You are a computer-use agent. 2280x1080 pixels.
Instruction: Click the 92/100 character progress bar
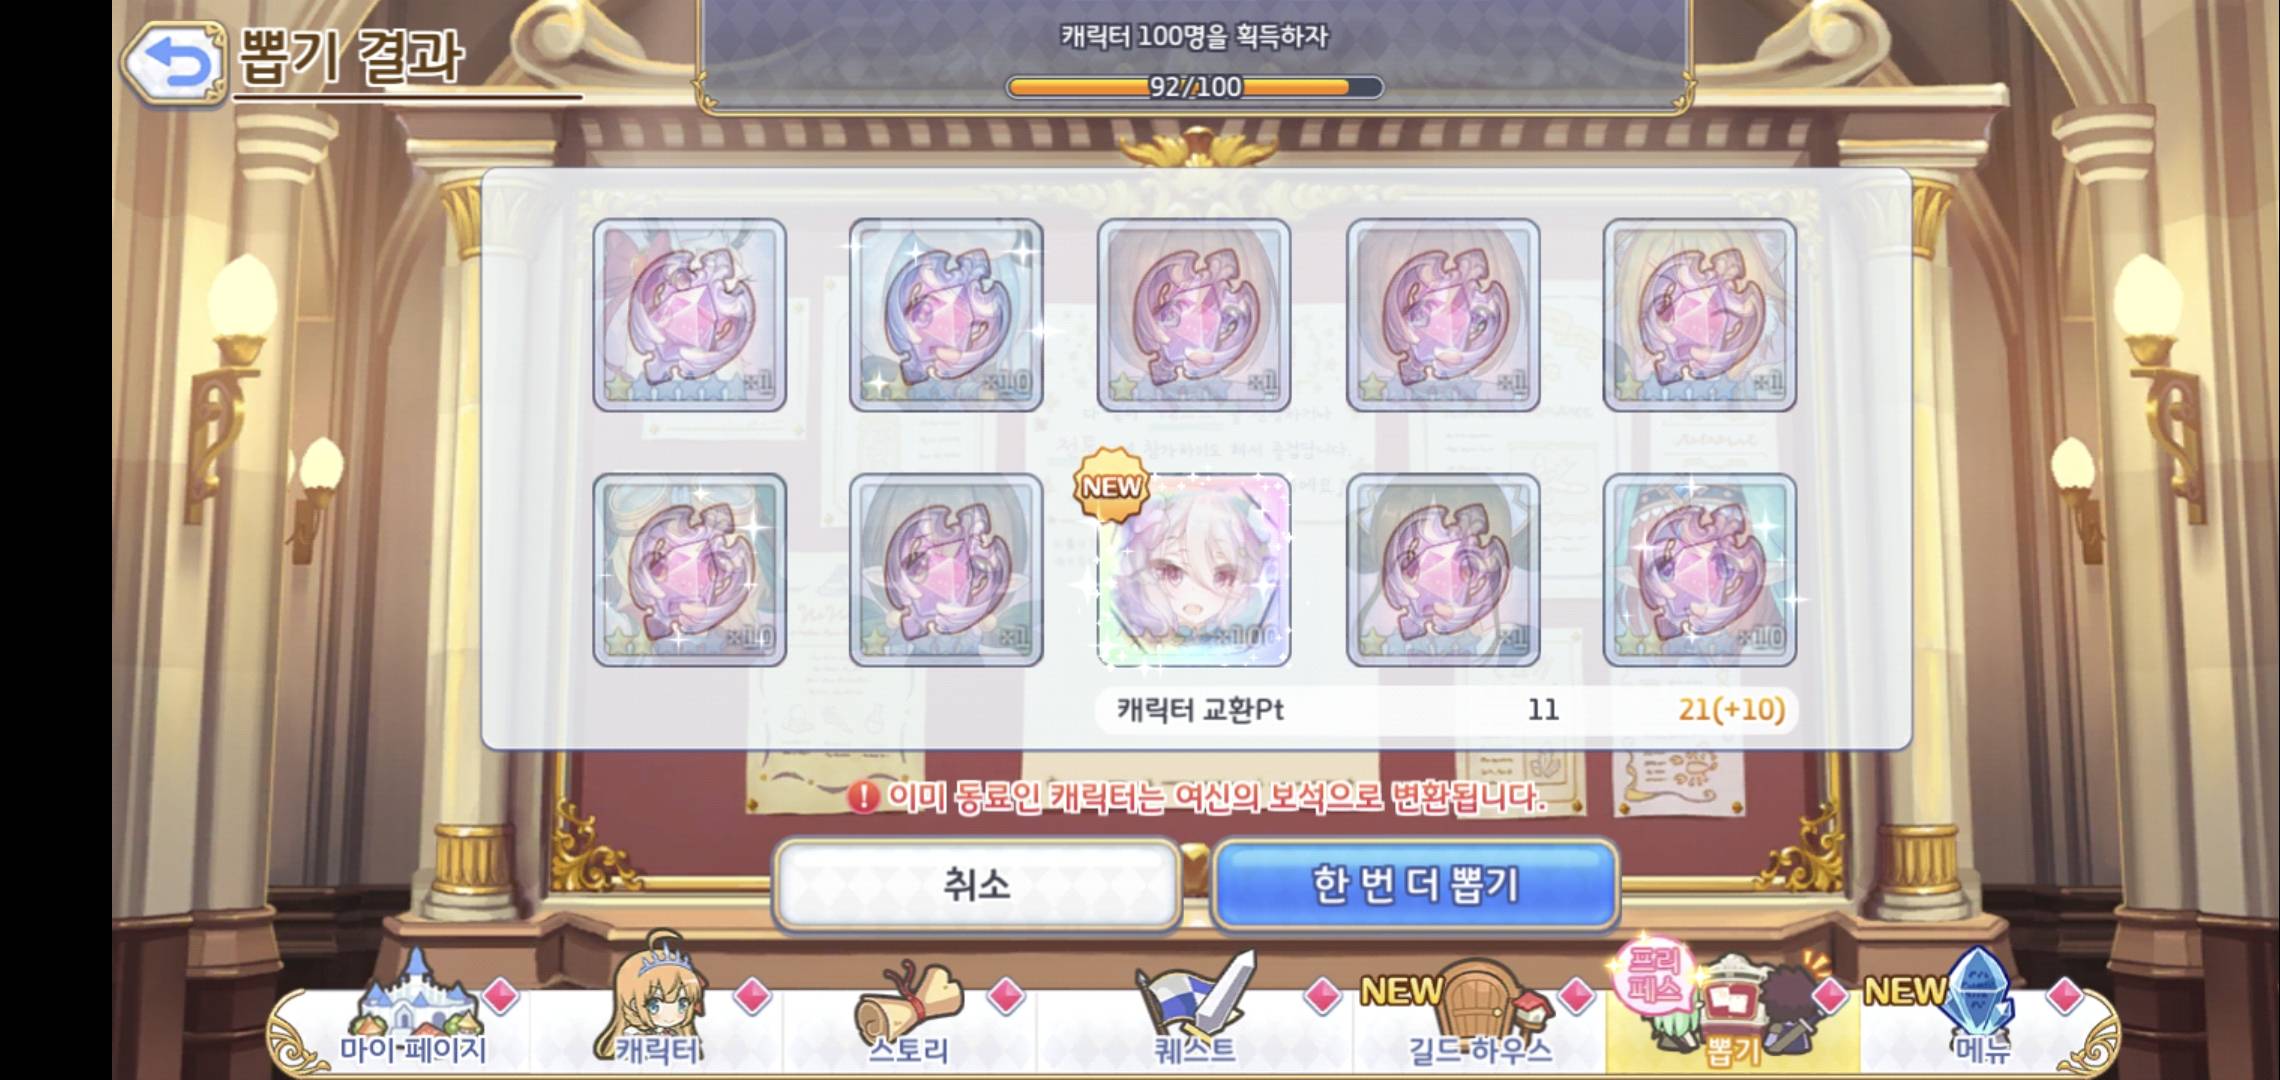point(1195,87)
